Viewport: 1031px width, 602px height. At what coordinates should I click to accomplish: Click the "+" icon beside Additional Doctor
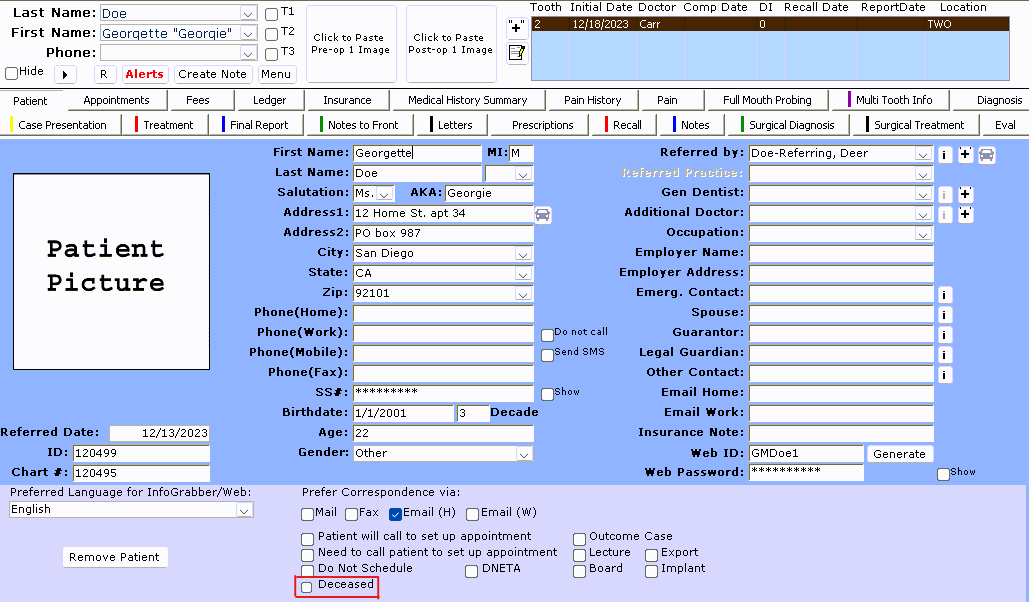[x=963, y=213]
